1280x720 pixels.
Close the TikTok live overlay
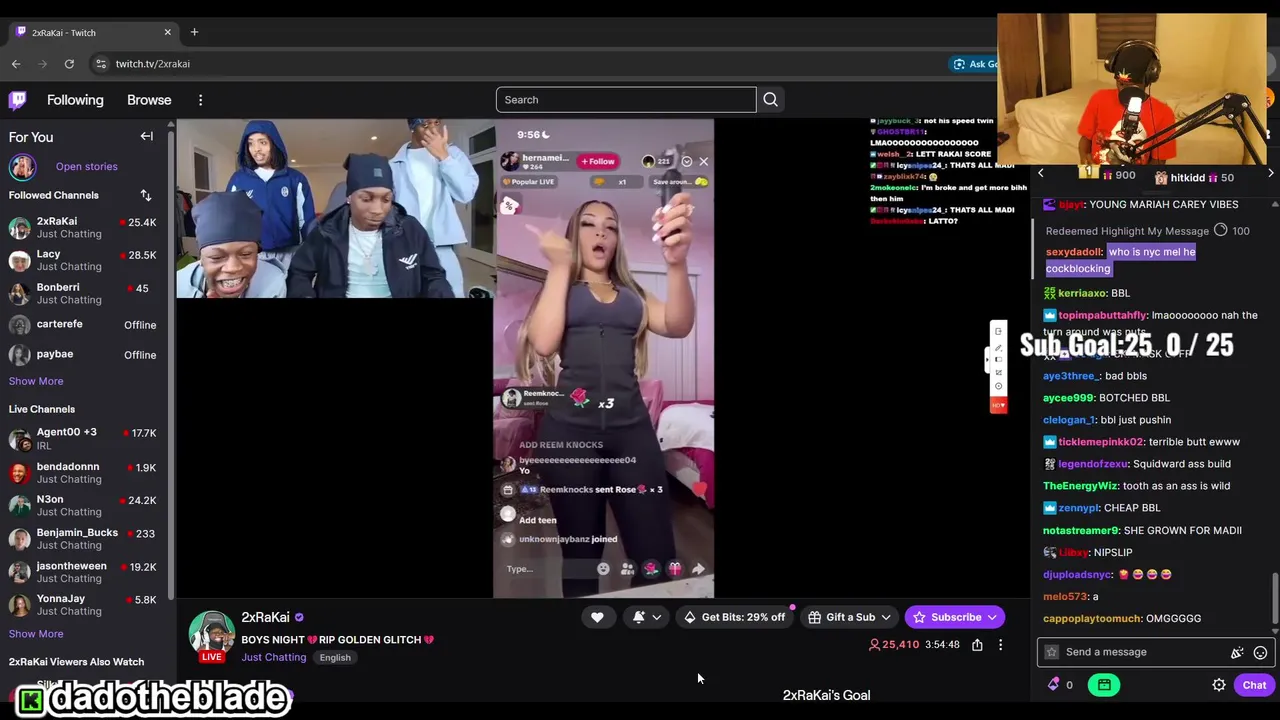tap(703, 161)
